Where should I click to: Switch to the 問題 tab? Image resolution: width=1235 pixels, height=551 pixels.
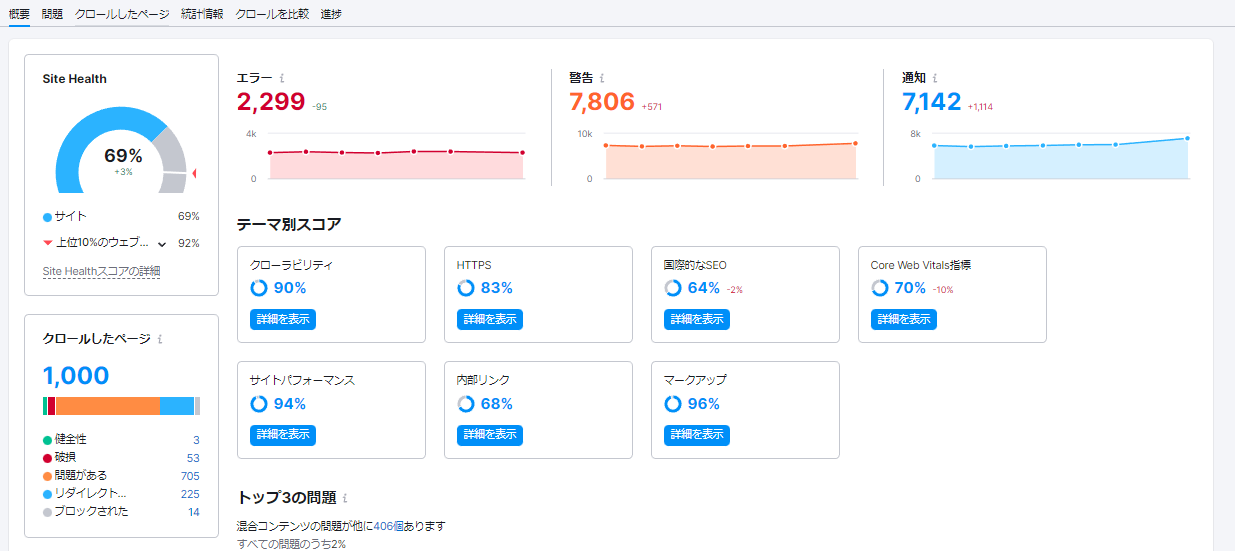coord(52,14)
